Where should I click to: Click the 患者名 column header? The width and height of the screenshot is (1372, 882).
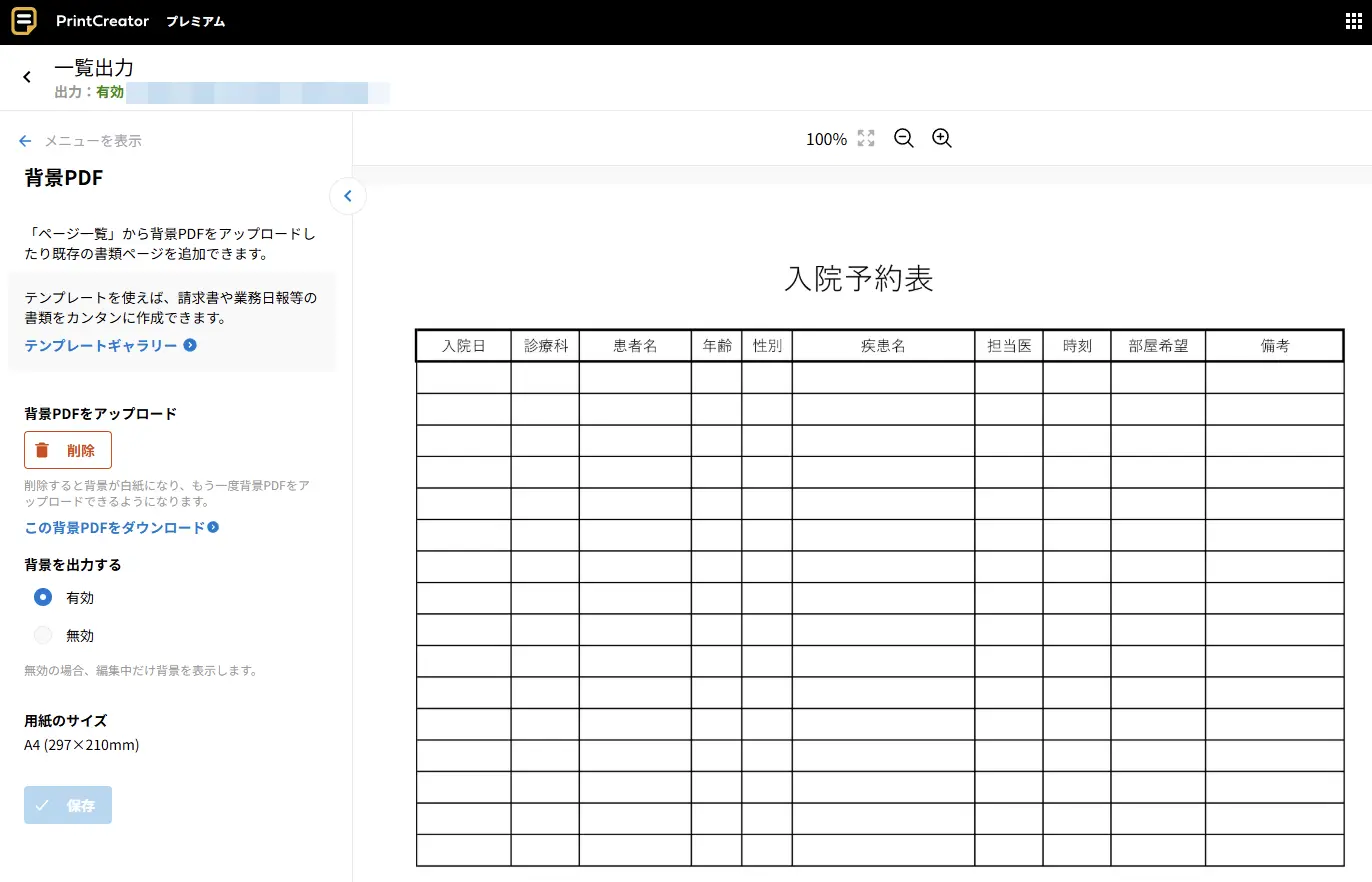tap(635, 346)
